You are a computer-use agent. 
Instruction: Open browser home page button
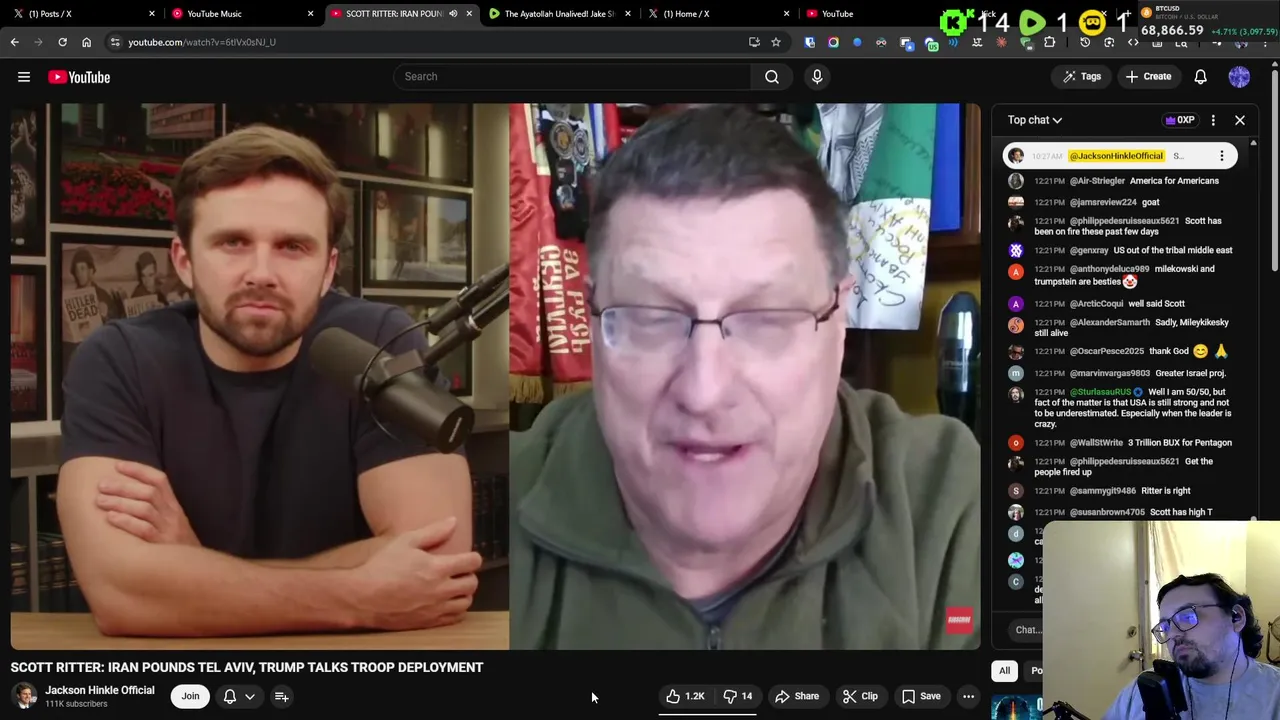coord(86,42)
